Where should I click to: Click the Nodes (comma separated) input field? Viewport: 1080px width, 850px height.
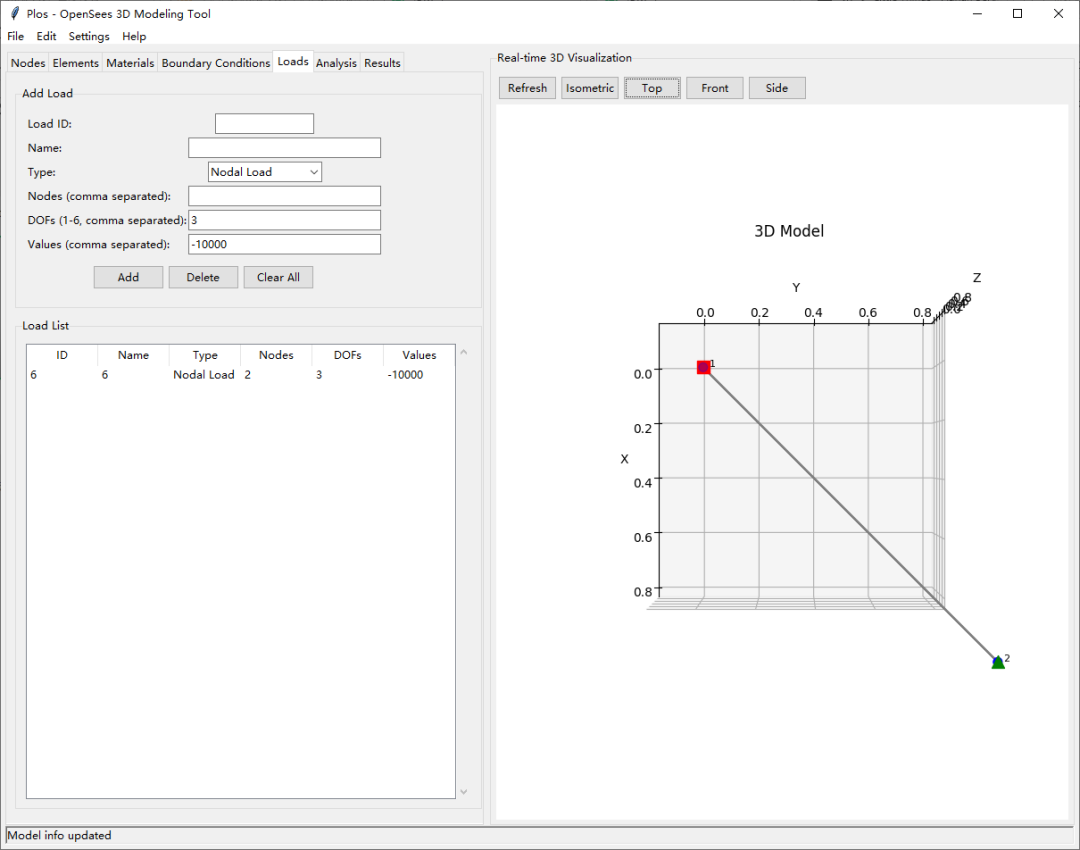(x=284, y=196)
